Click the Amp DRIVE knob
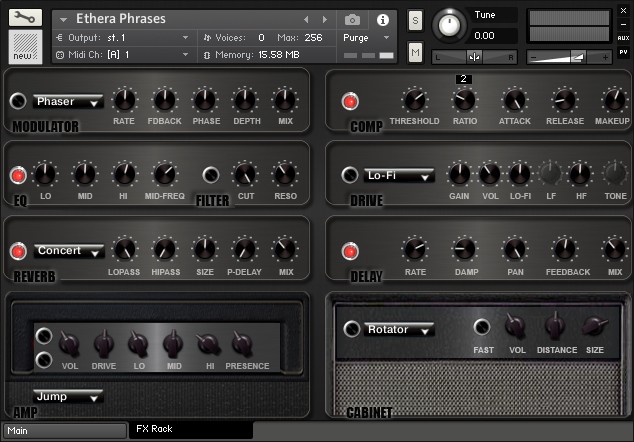634x442 pixels. [x=104, y=344]
